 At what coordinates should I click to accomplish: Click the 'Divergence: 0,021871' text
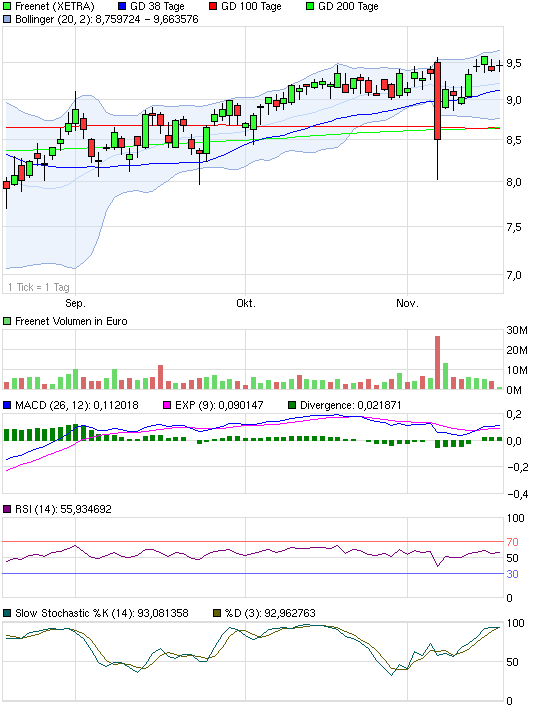[351, 405]
